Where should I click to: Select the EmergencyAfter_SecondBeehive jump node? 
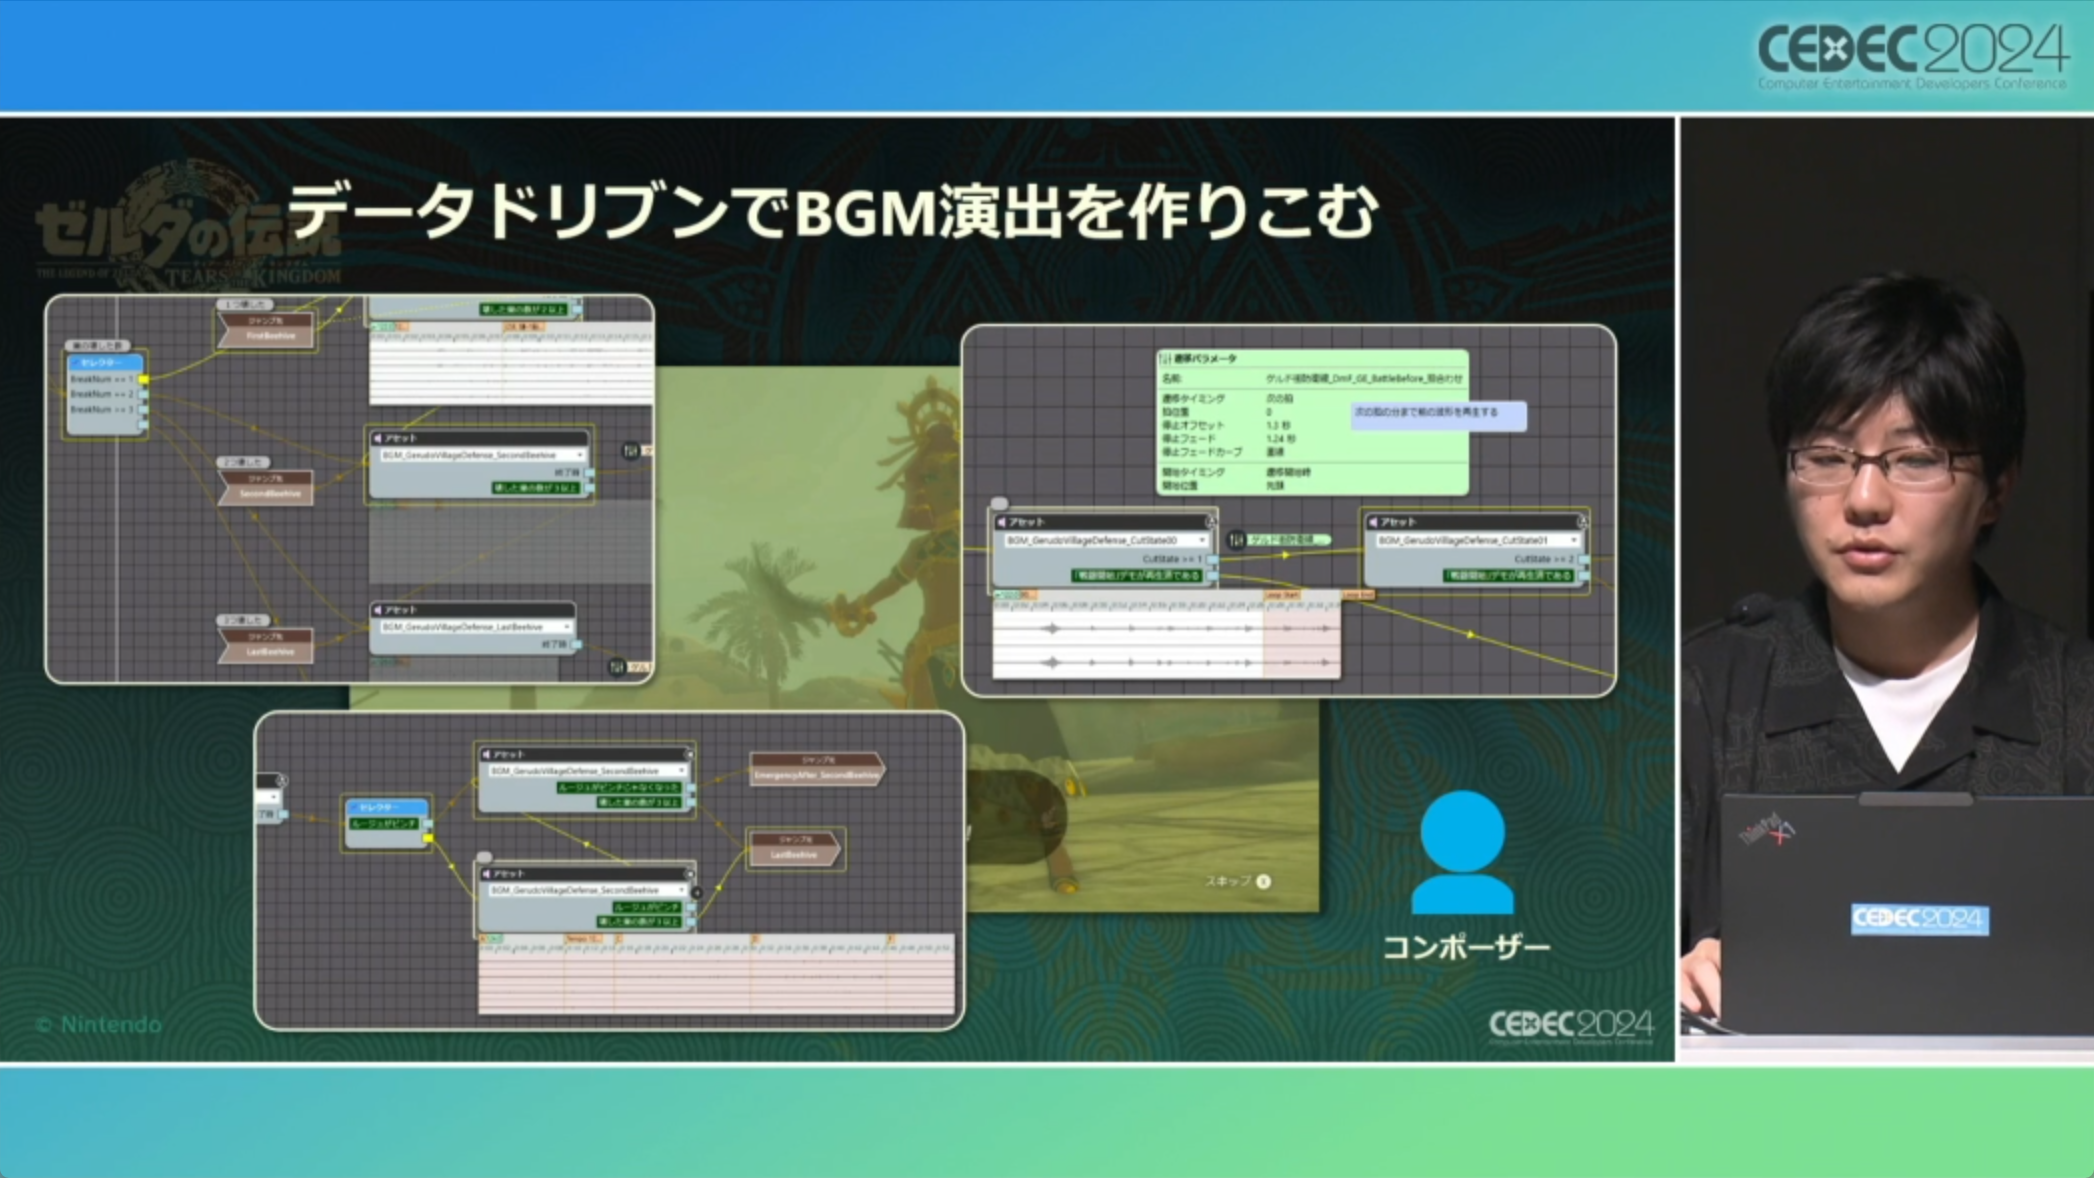817,768
